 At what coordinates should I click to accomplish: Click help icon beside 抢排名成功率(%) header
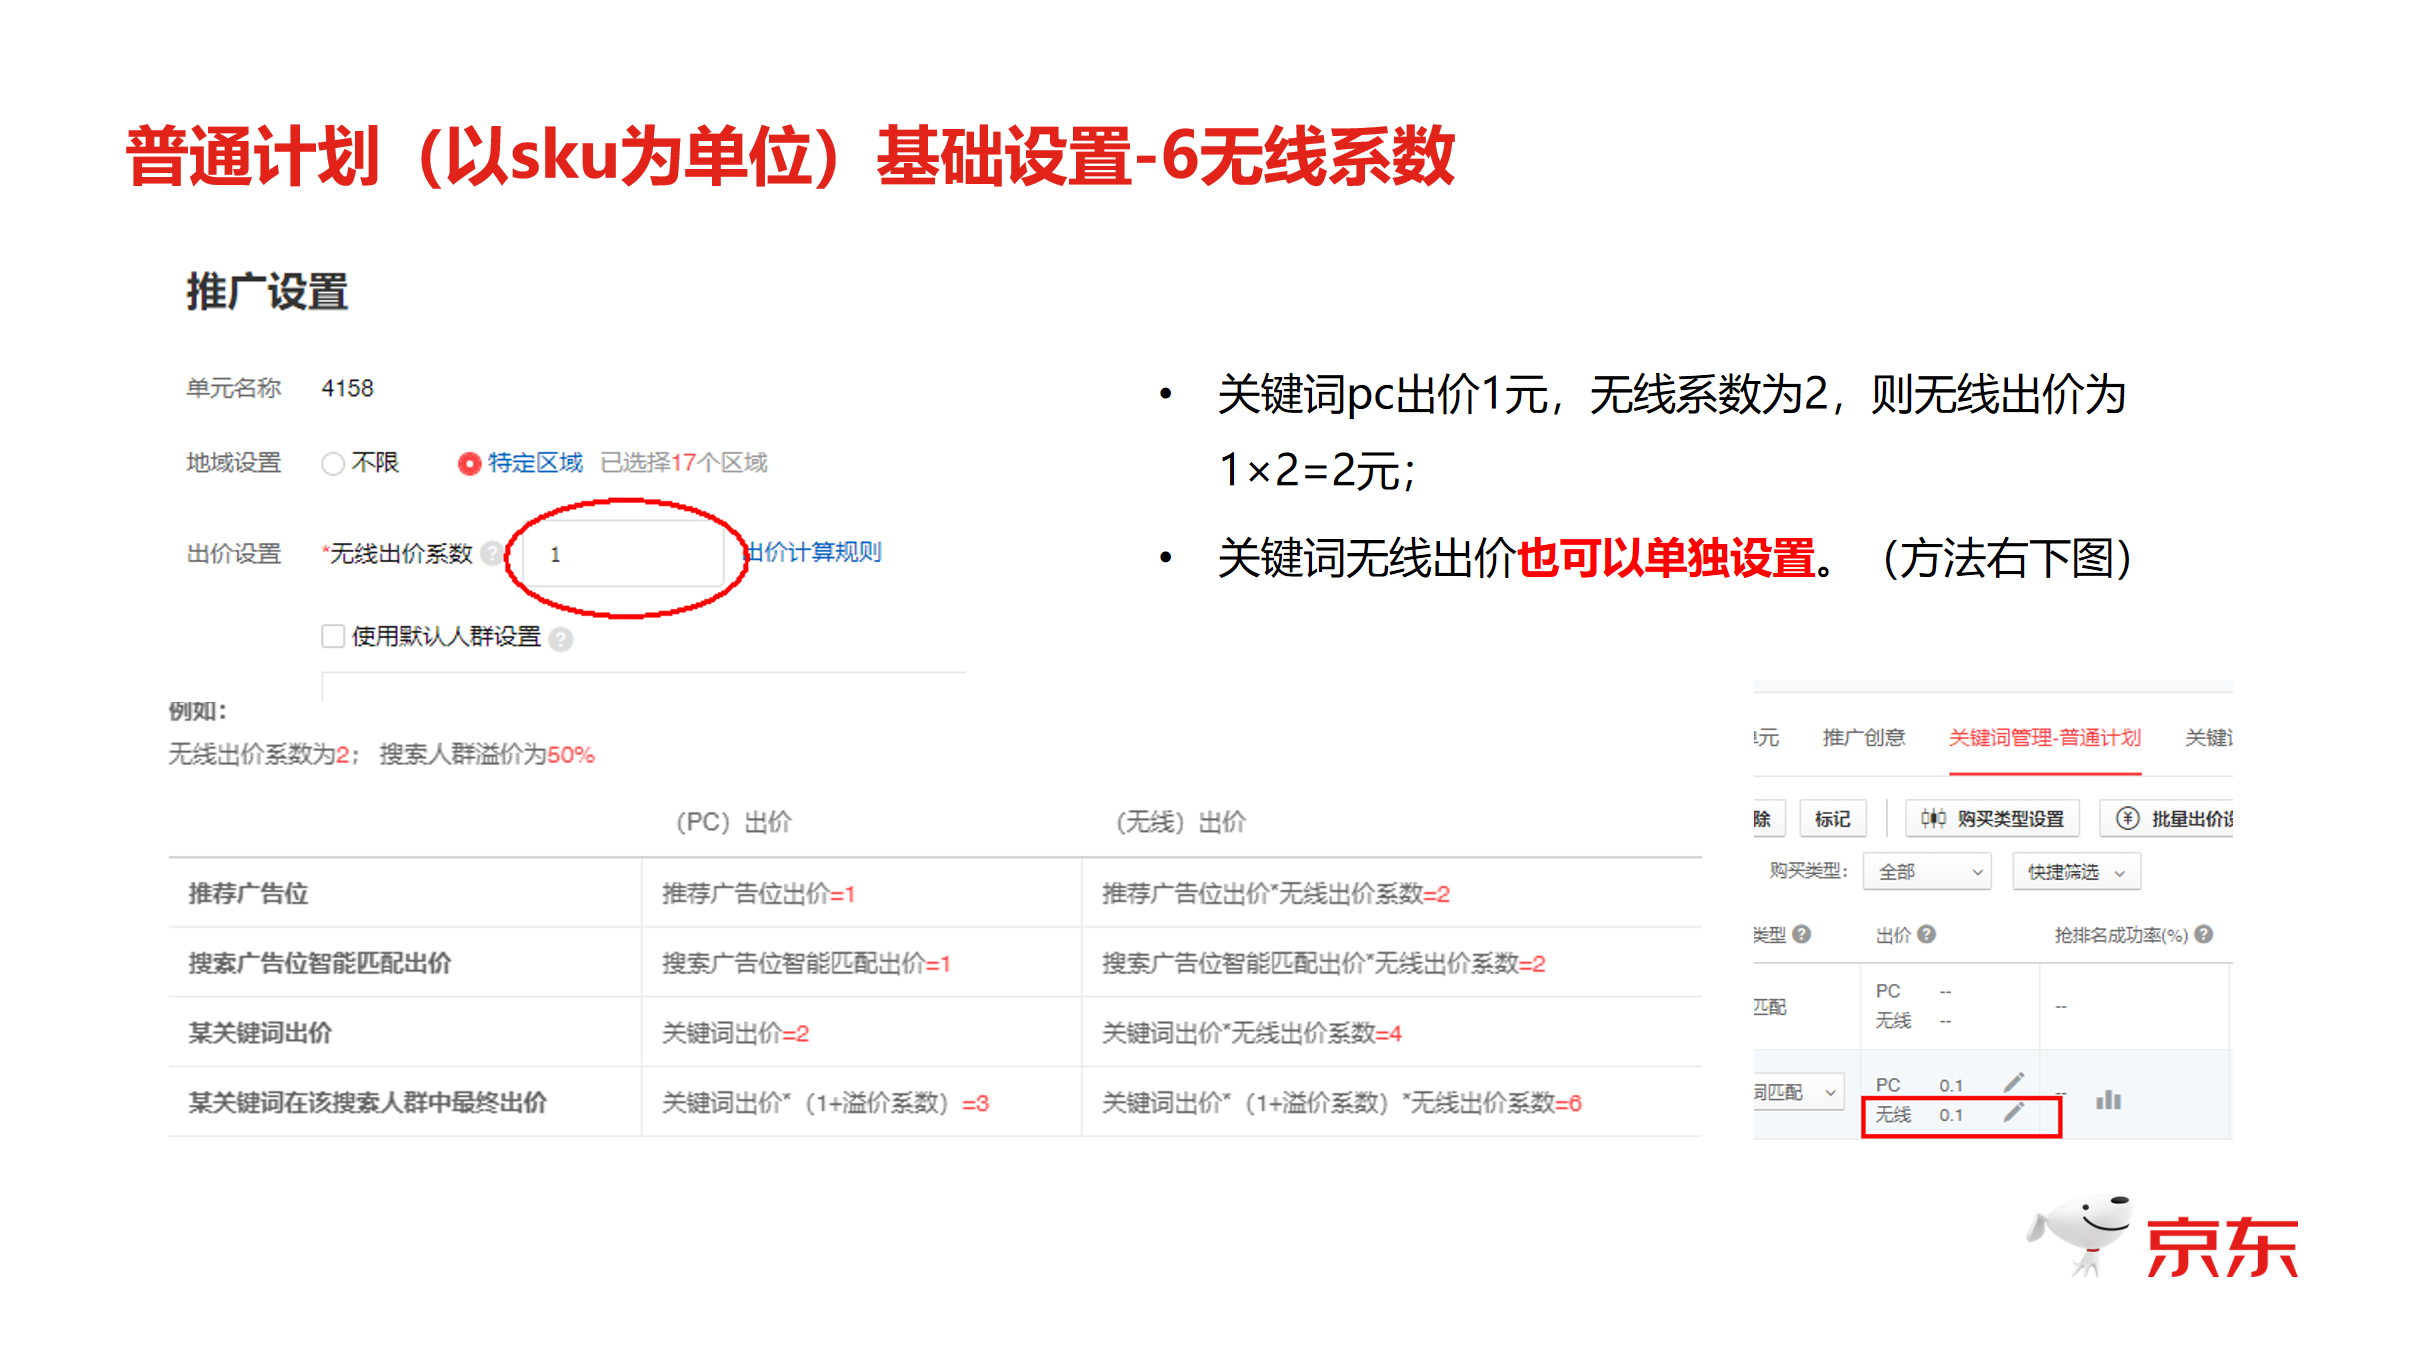tap(2203, 934)
